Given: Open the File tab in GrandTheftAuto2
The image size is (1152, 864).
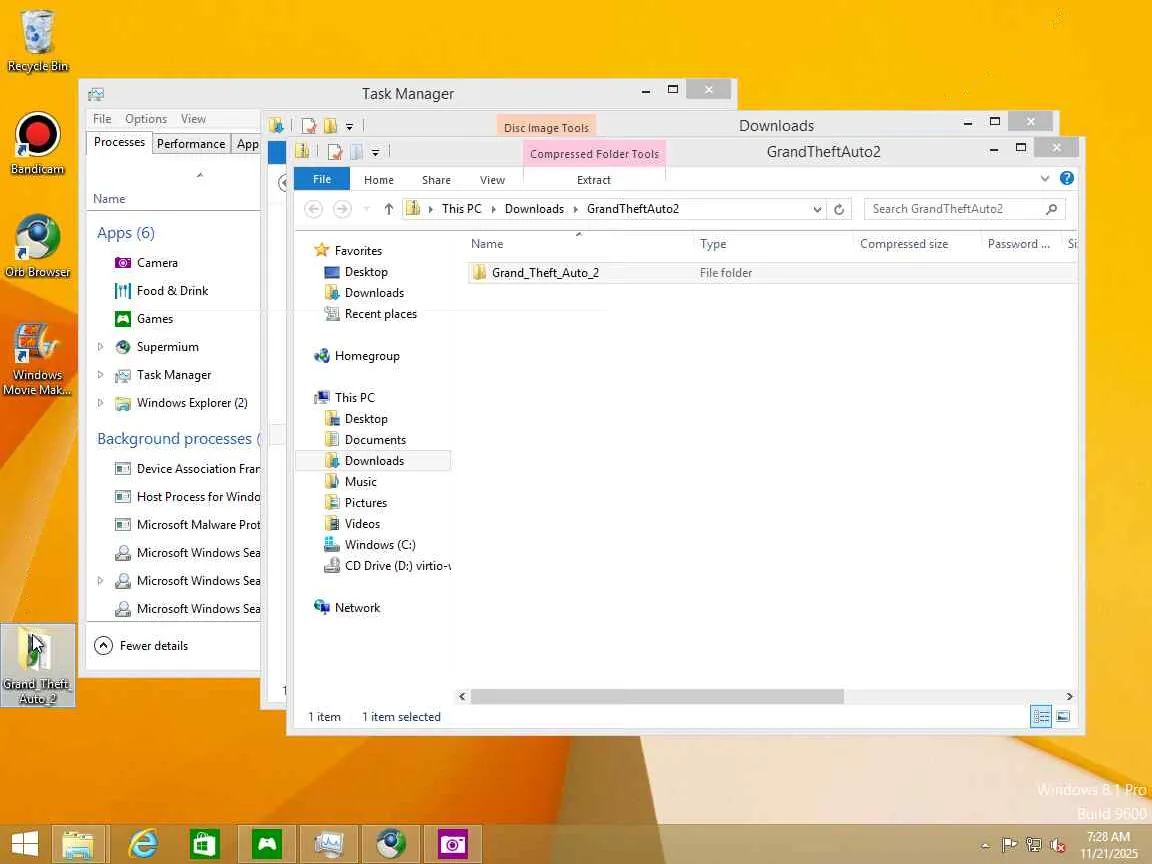Looking at the screenshot, I should click(322, 179).
